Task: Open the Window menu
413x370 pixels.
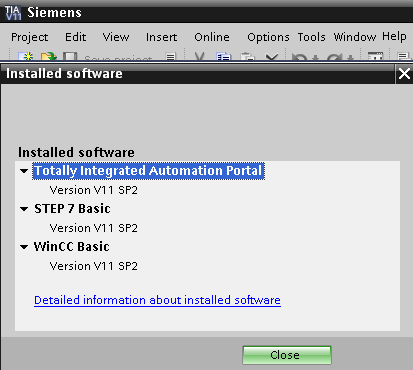Action: pyautogui.click(x=355, y=37)
